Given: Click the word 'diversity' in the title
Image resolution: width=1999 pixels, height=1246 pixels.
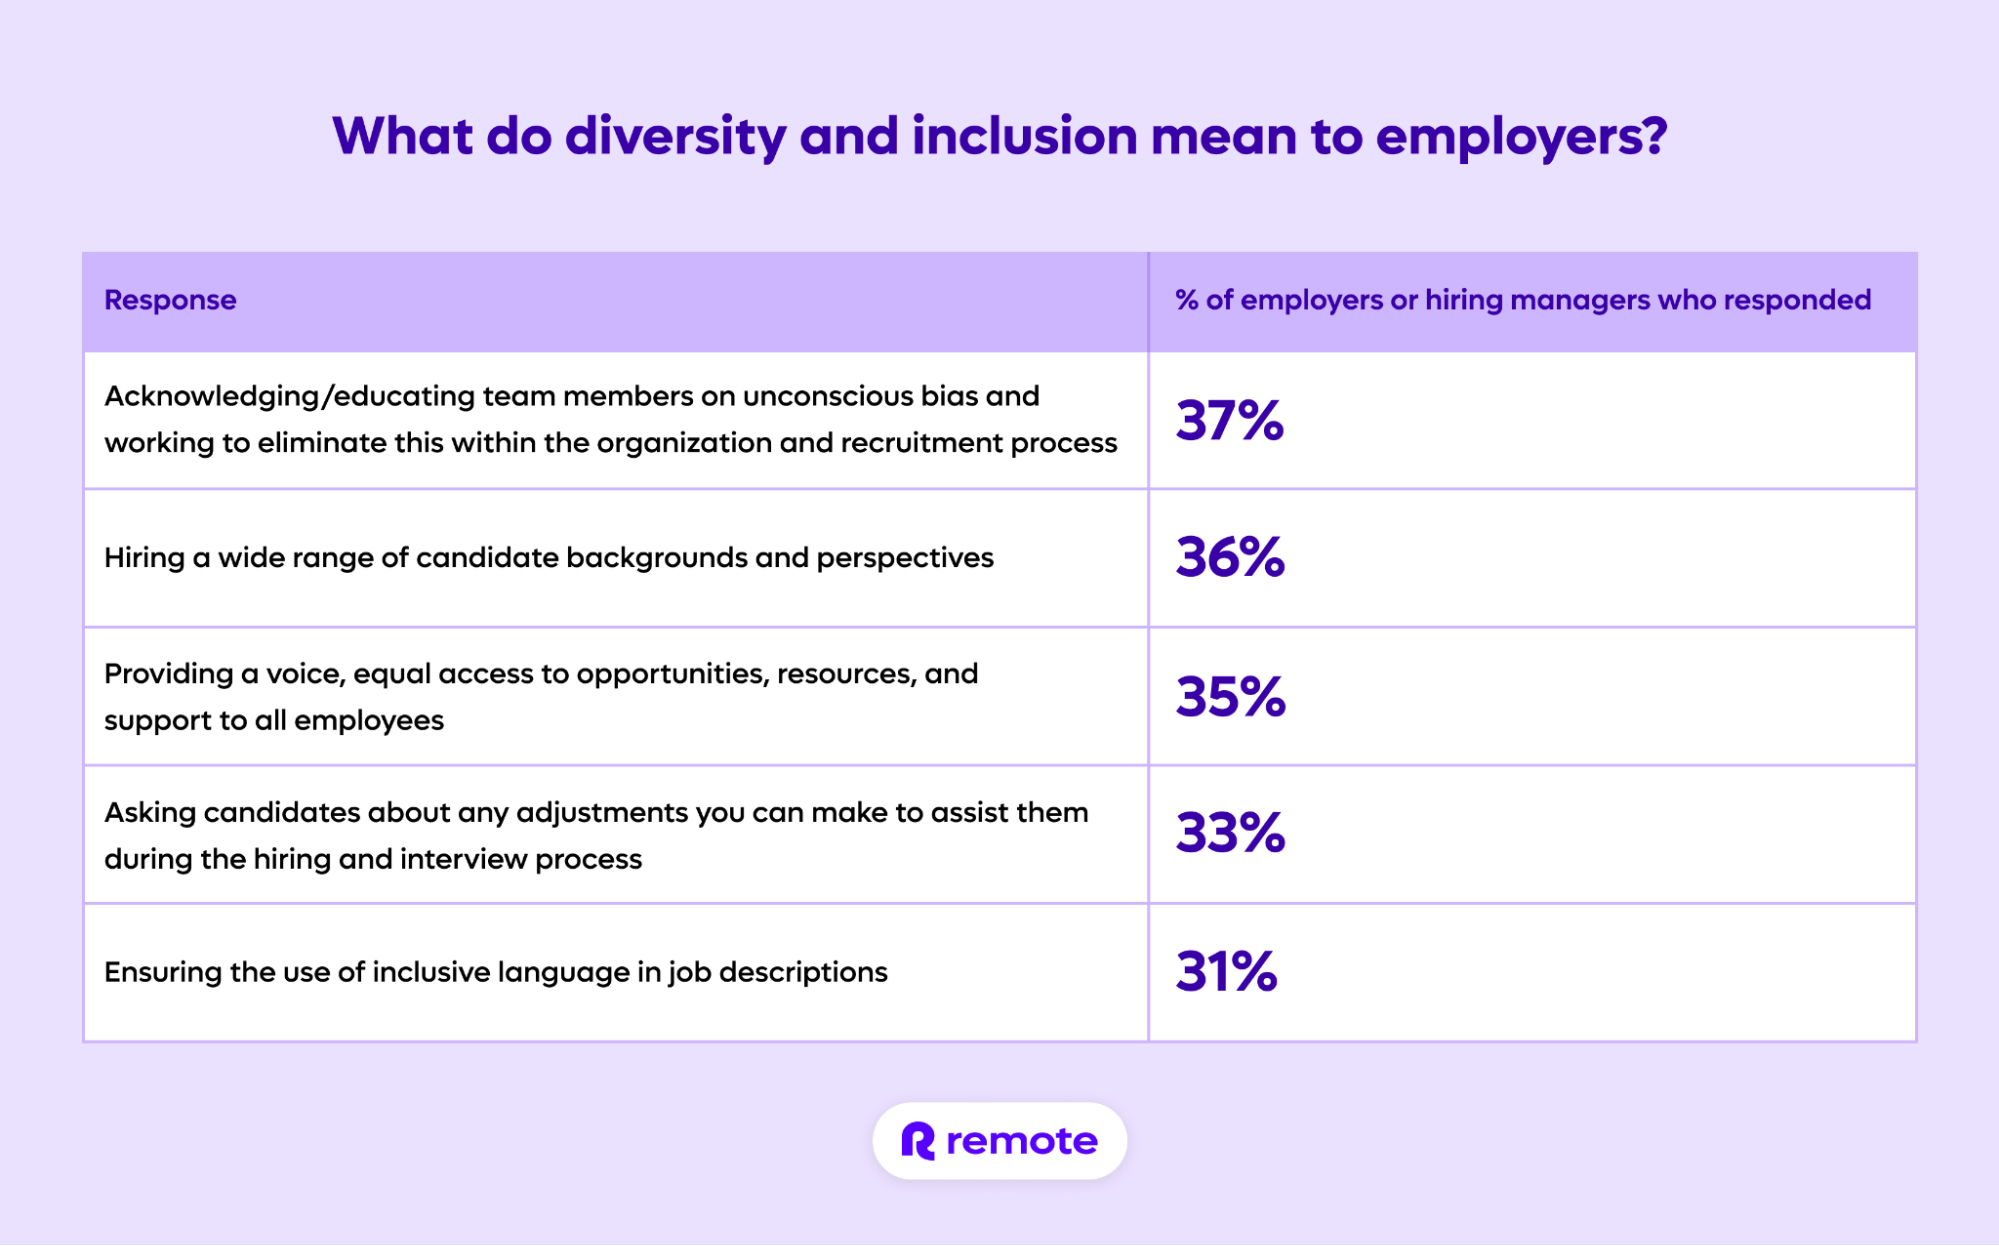Looking at the screenshot, I should coord(675,136).
